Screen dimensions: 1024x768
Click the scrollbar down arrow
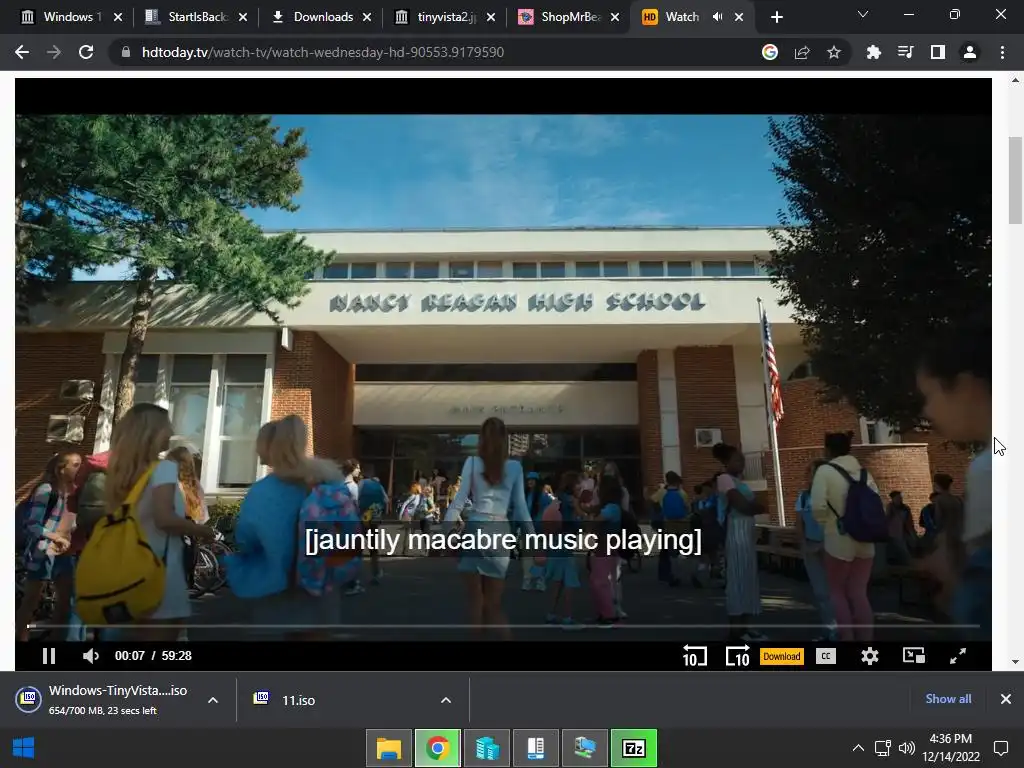pos(1016,662)
